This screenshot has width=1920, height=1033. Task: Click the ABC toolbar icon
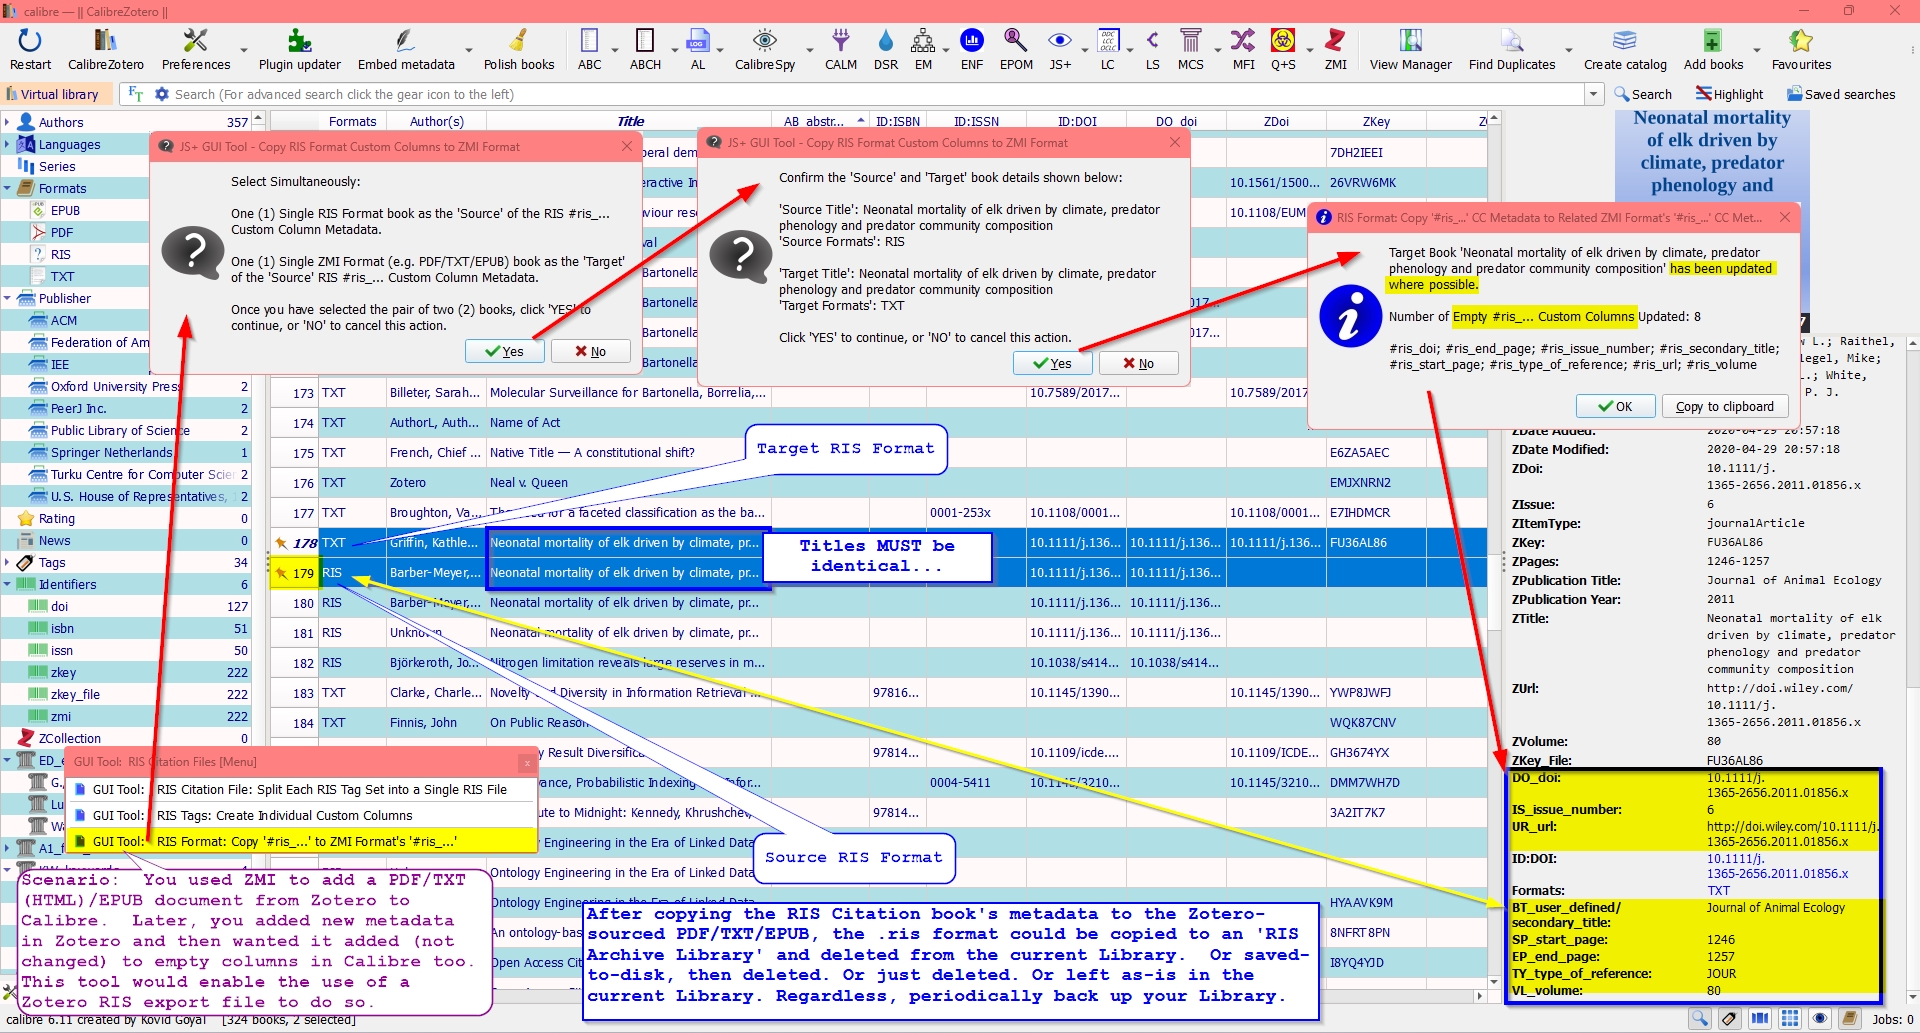590,41
